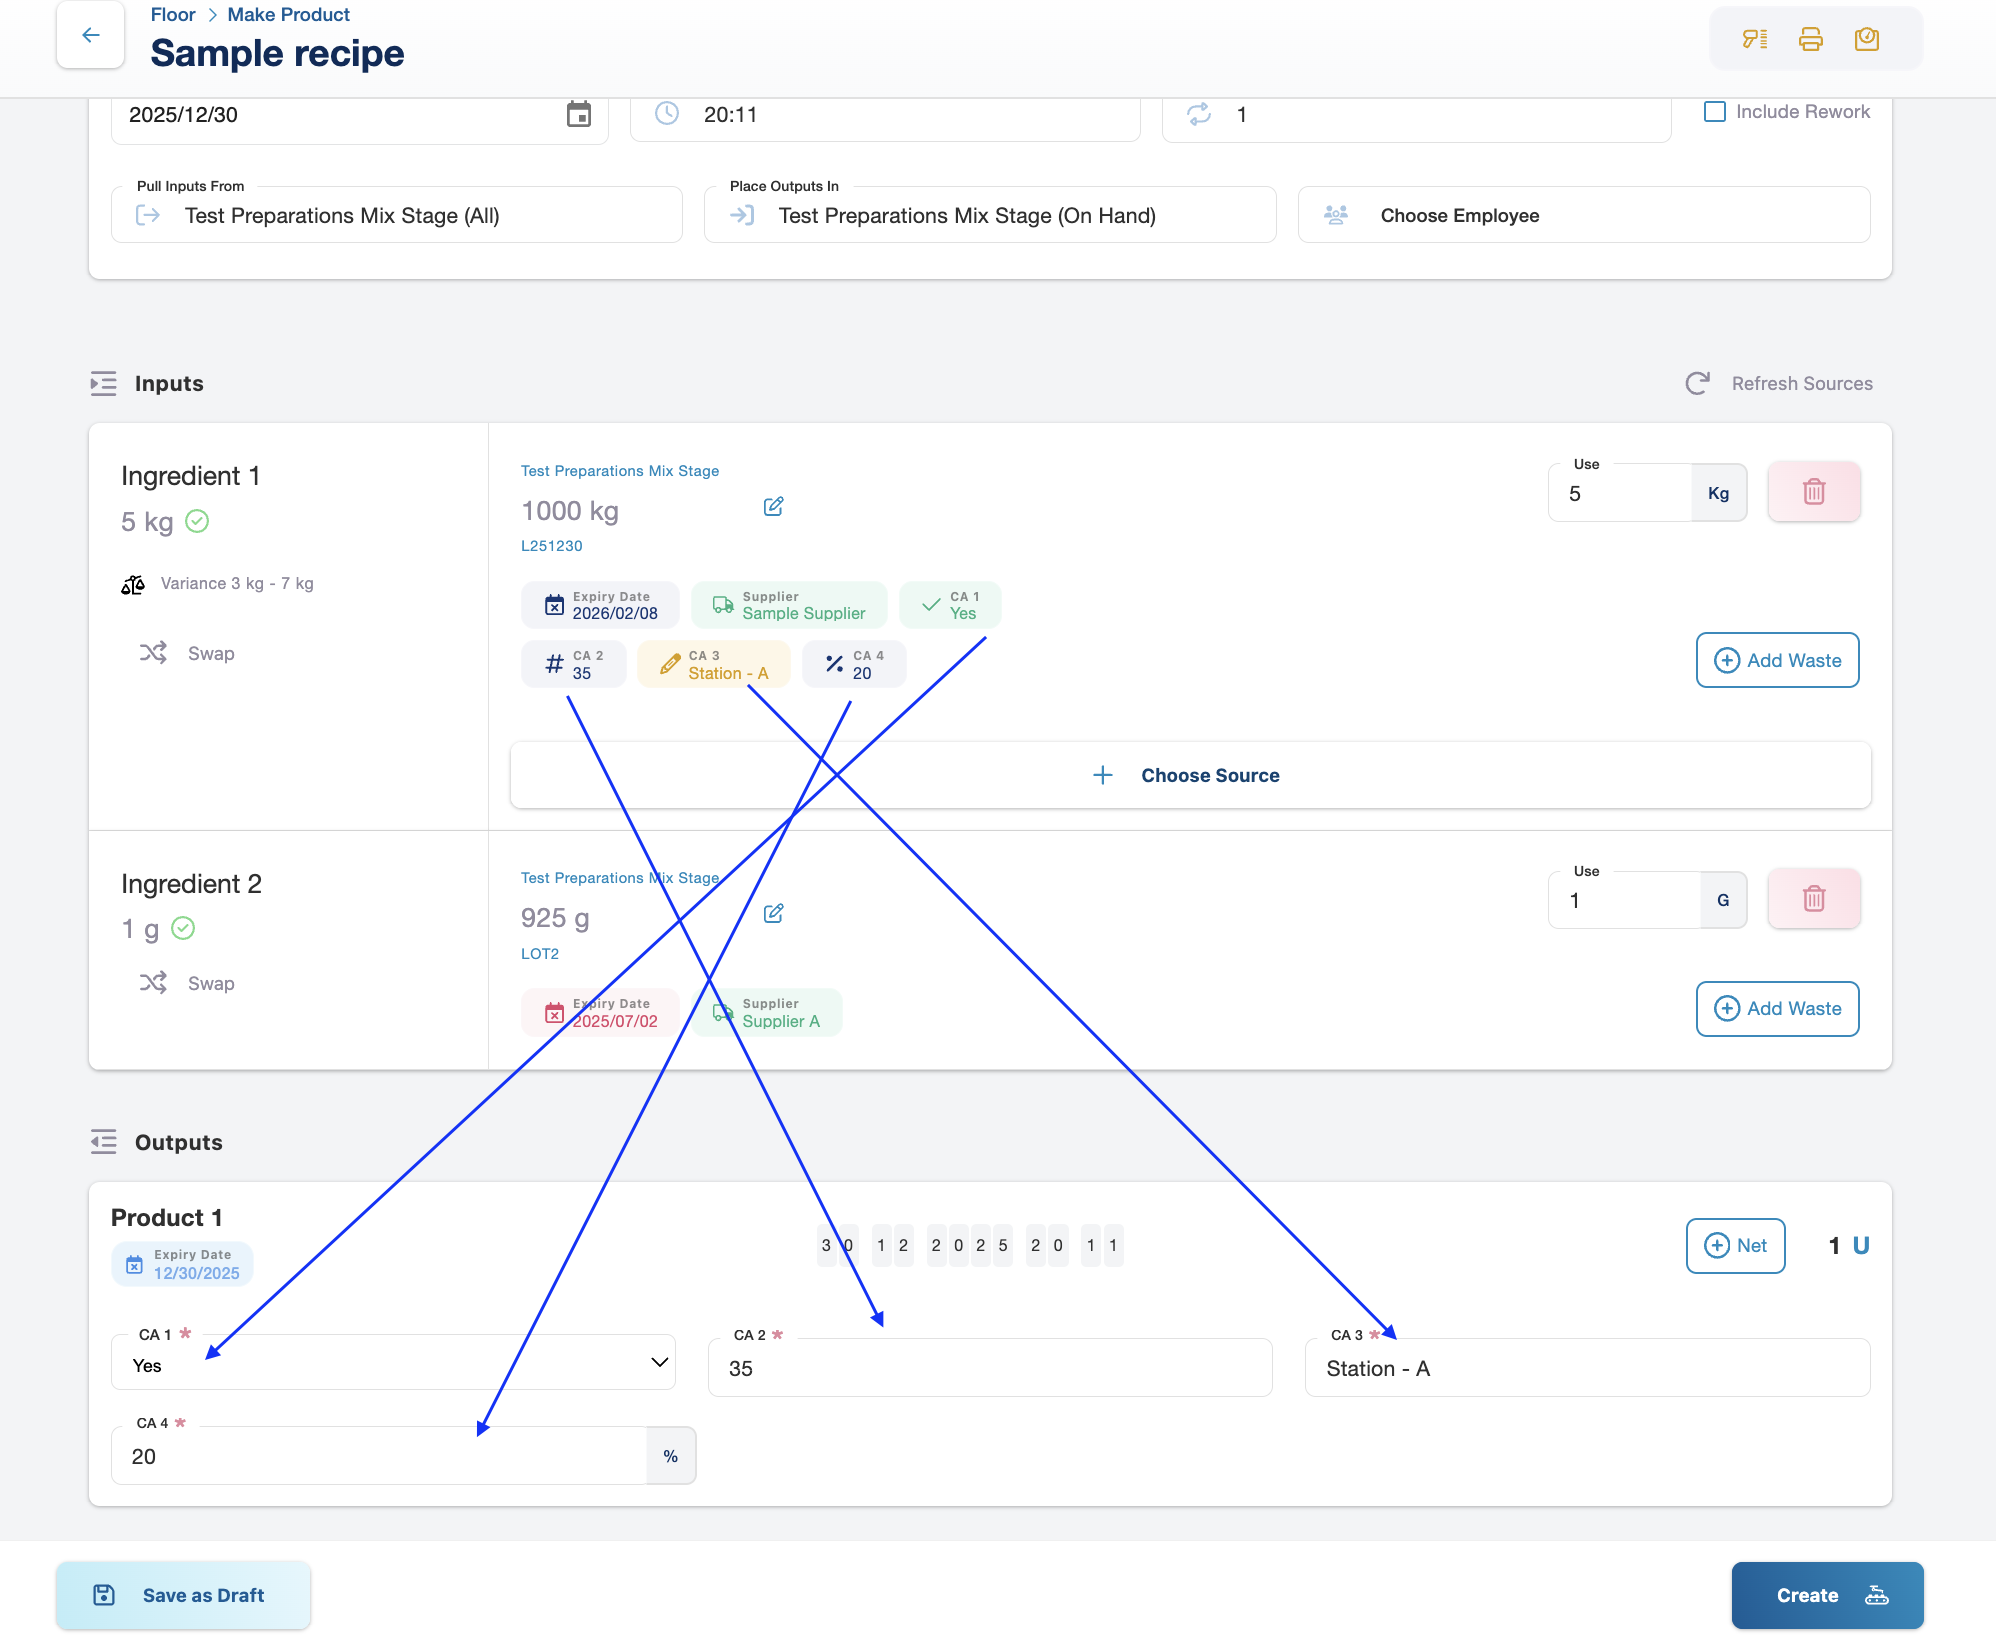Screen dimensions: 1996x1648
Task: Click the back arrow button
Action: click(x=90, y=36)
